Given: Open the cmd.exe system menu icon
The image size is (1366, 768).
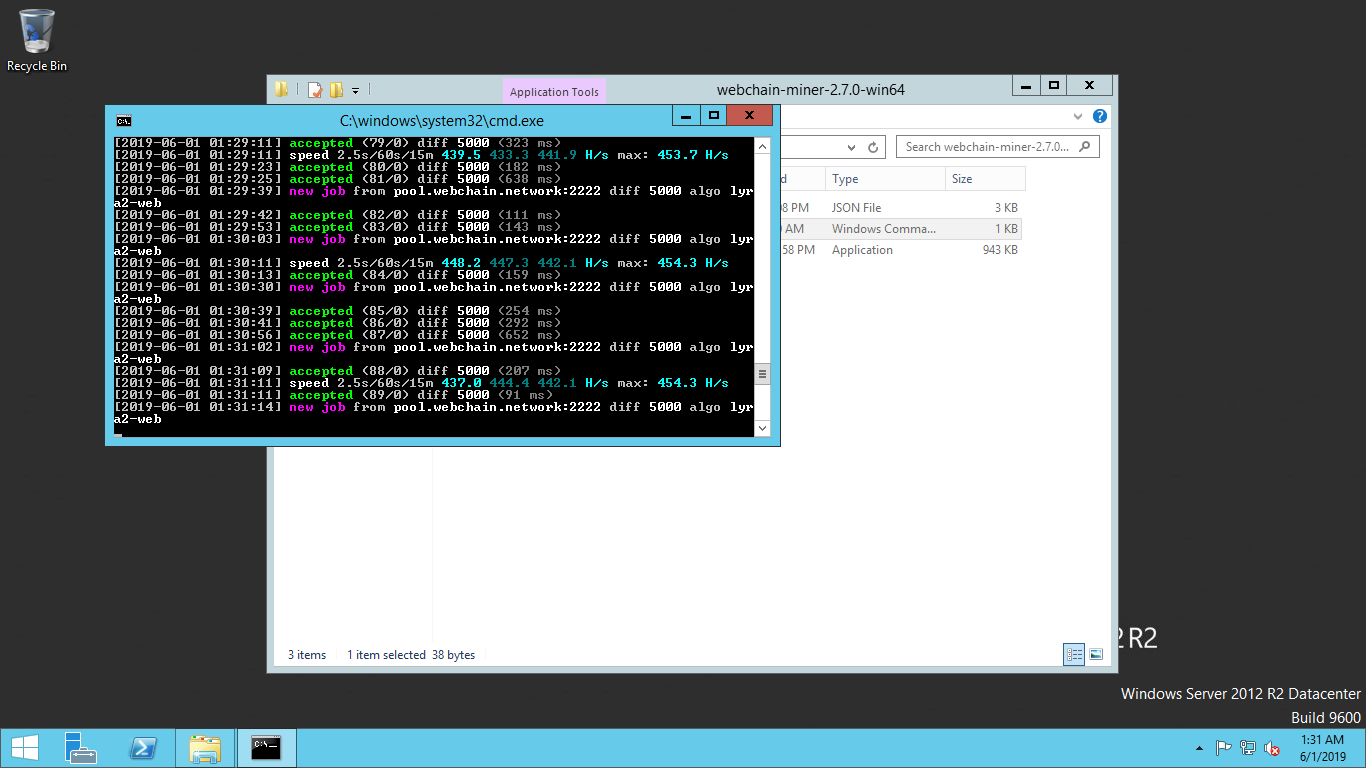Looking at the screenshot, I should [123, 120].
